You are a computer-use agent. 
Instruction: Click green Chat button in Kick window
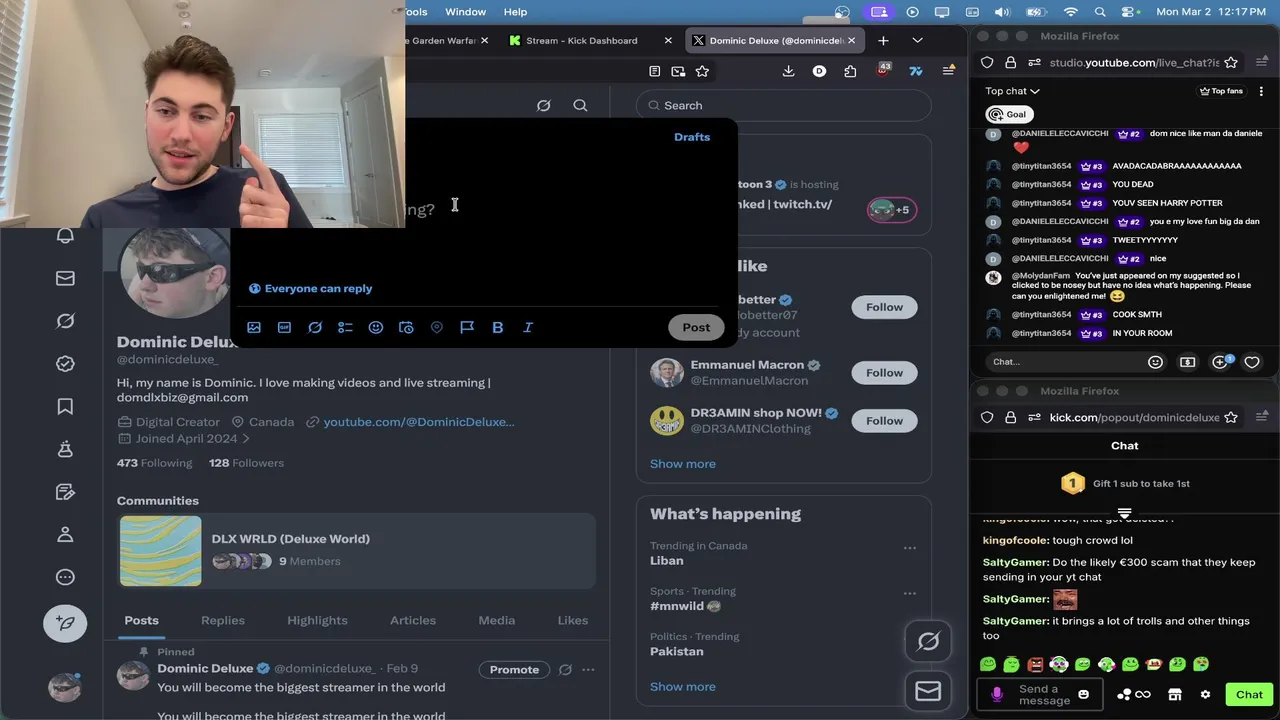coord(1249,694)
